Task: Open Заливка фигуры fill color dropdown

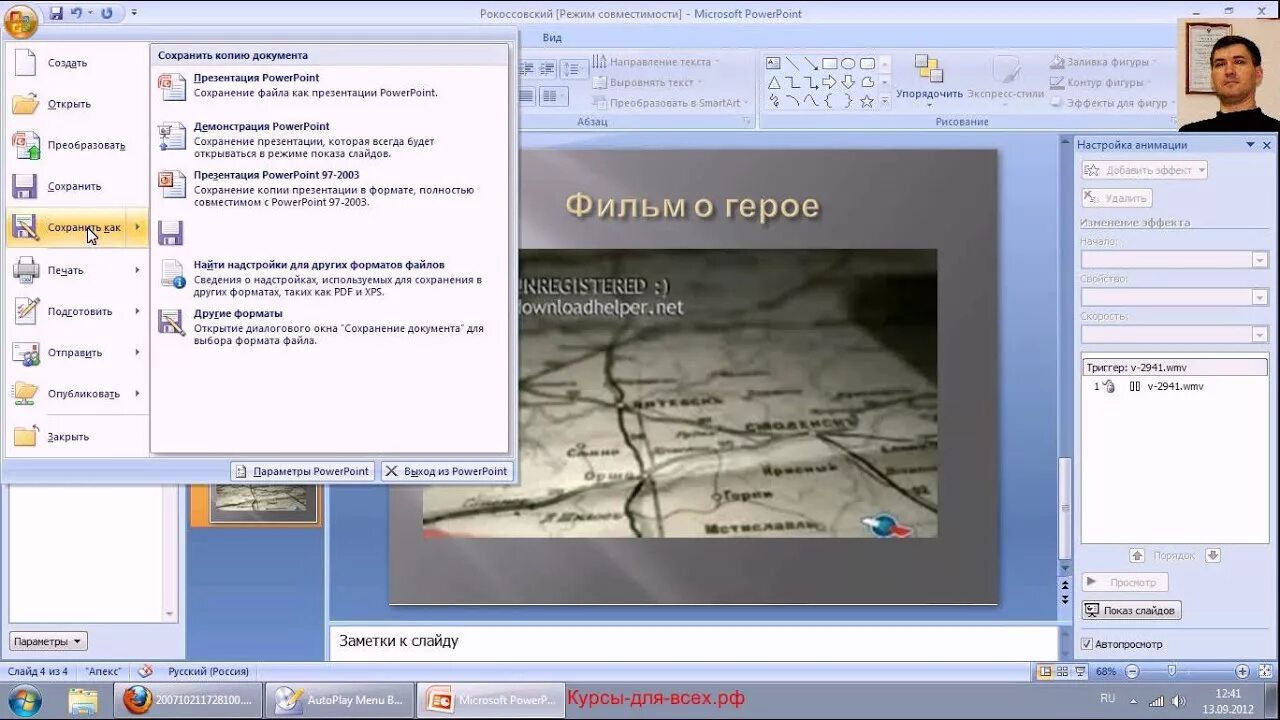Action: pyautogui.click(x=1103, y=62)
